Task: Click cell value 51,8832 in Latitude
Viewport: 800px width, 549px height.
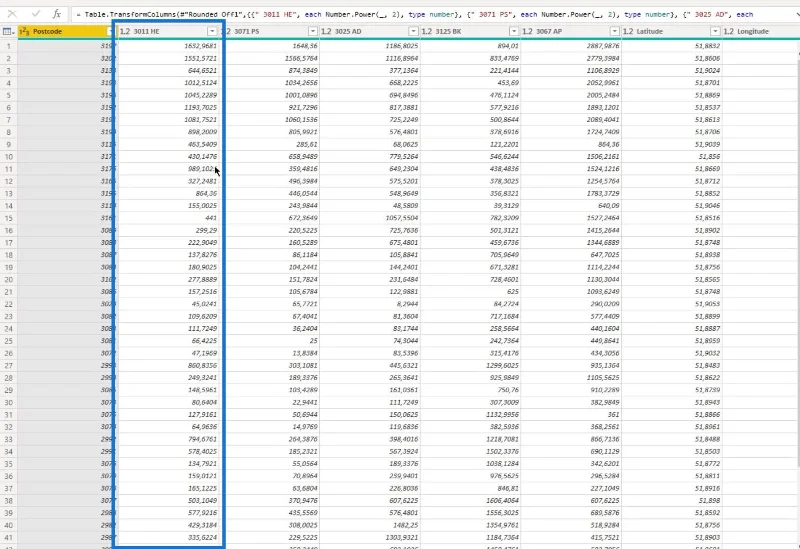Action: click(x=708, y=46)
